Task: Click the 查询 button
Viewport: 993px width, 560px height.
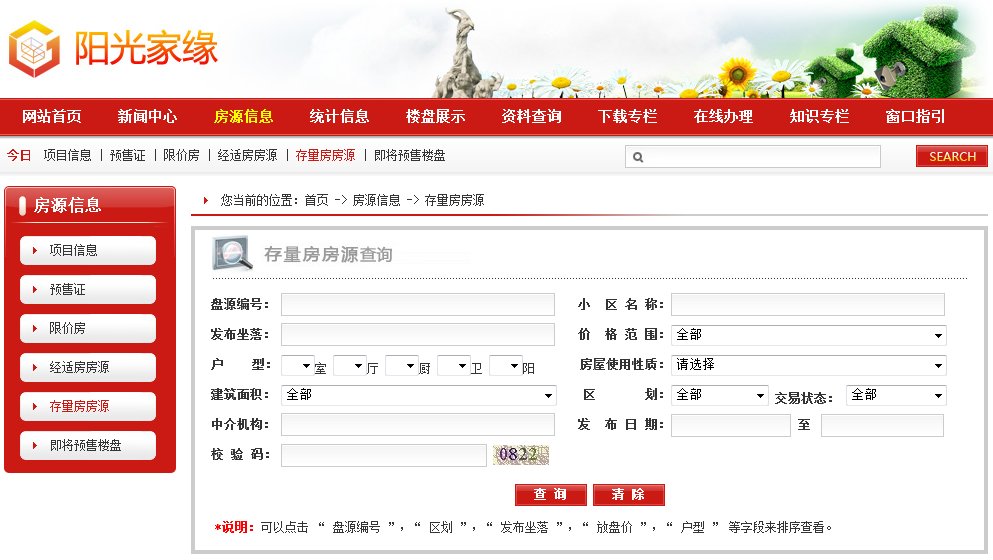Action: tap(551, 495)
